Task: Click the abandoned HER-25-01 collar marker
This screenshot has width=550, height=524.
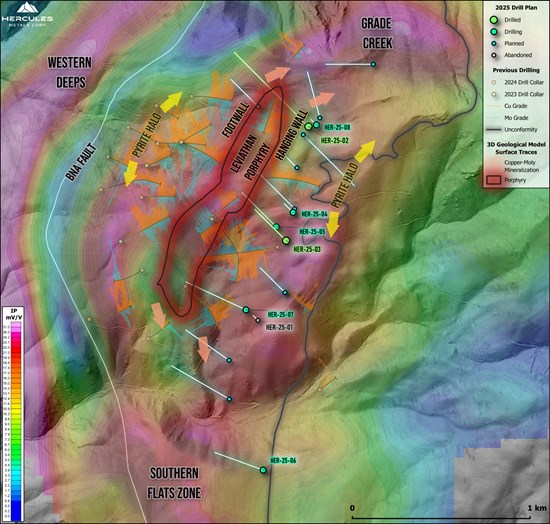Action: [x=258, y=320]
